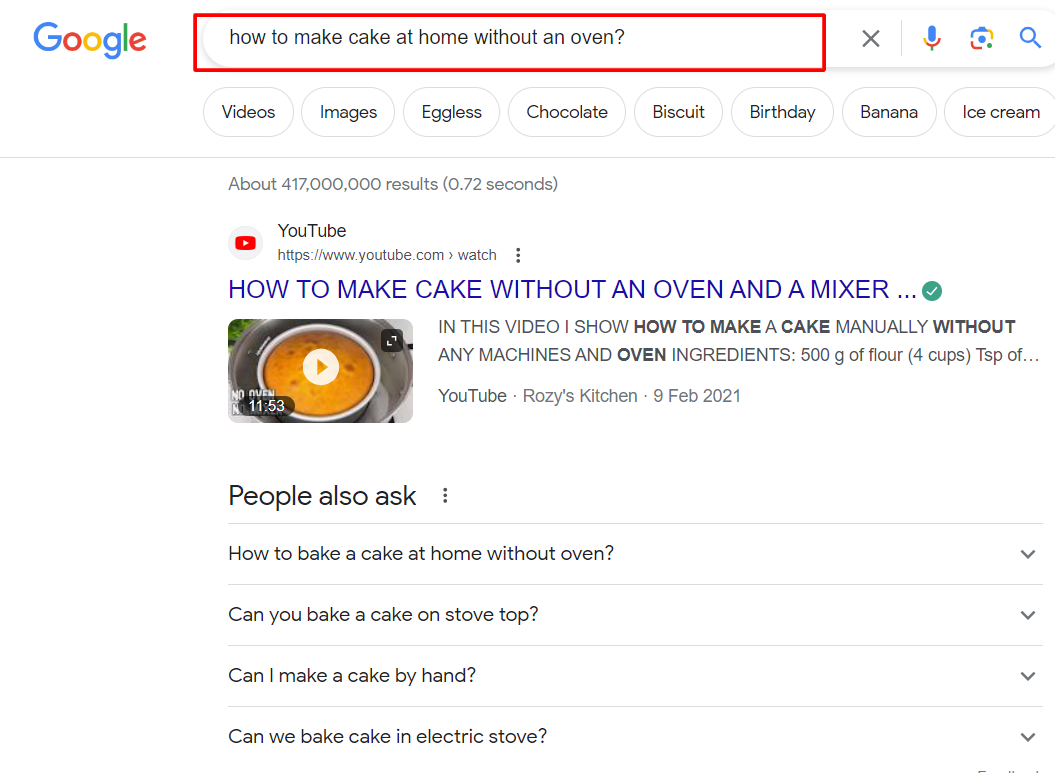
Task: Clear the search query with X icon
Action: (871, 39)
